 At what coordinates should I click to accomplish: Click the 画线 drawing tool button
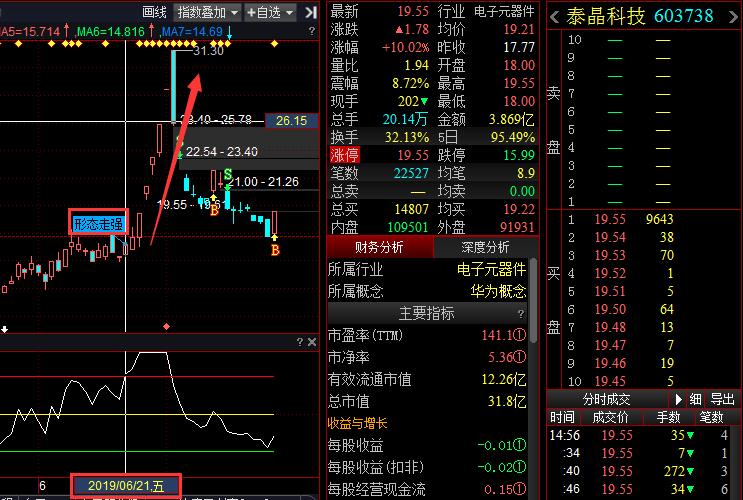(x=154, y=12)
